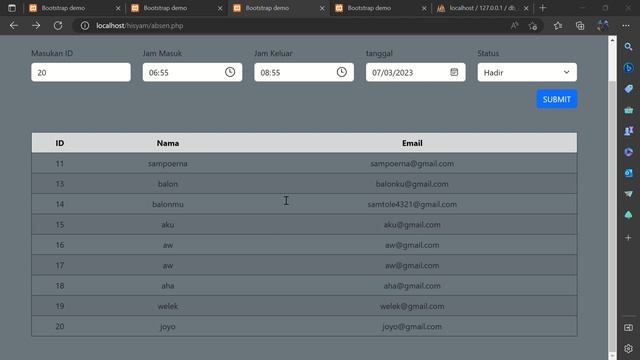Click the name cell balonmu
The image size is (640, 360).
click(168, 204)
